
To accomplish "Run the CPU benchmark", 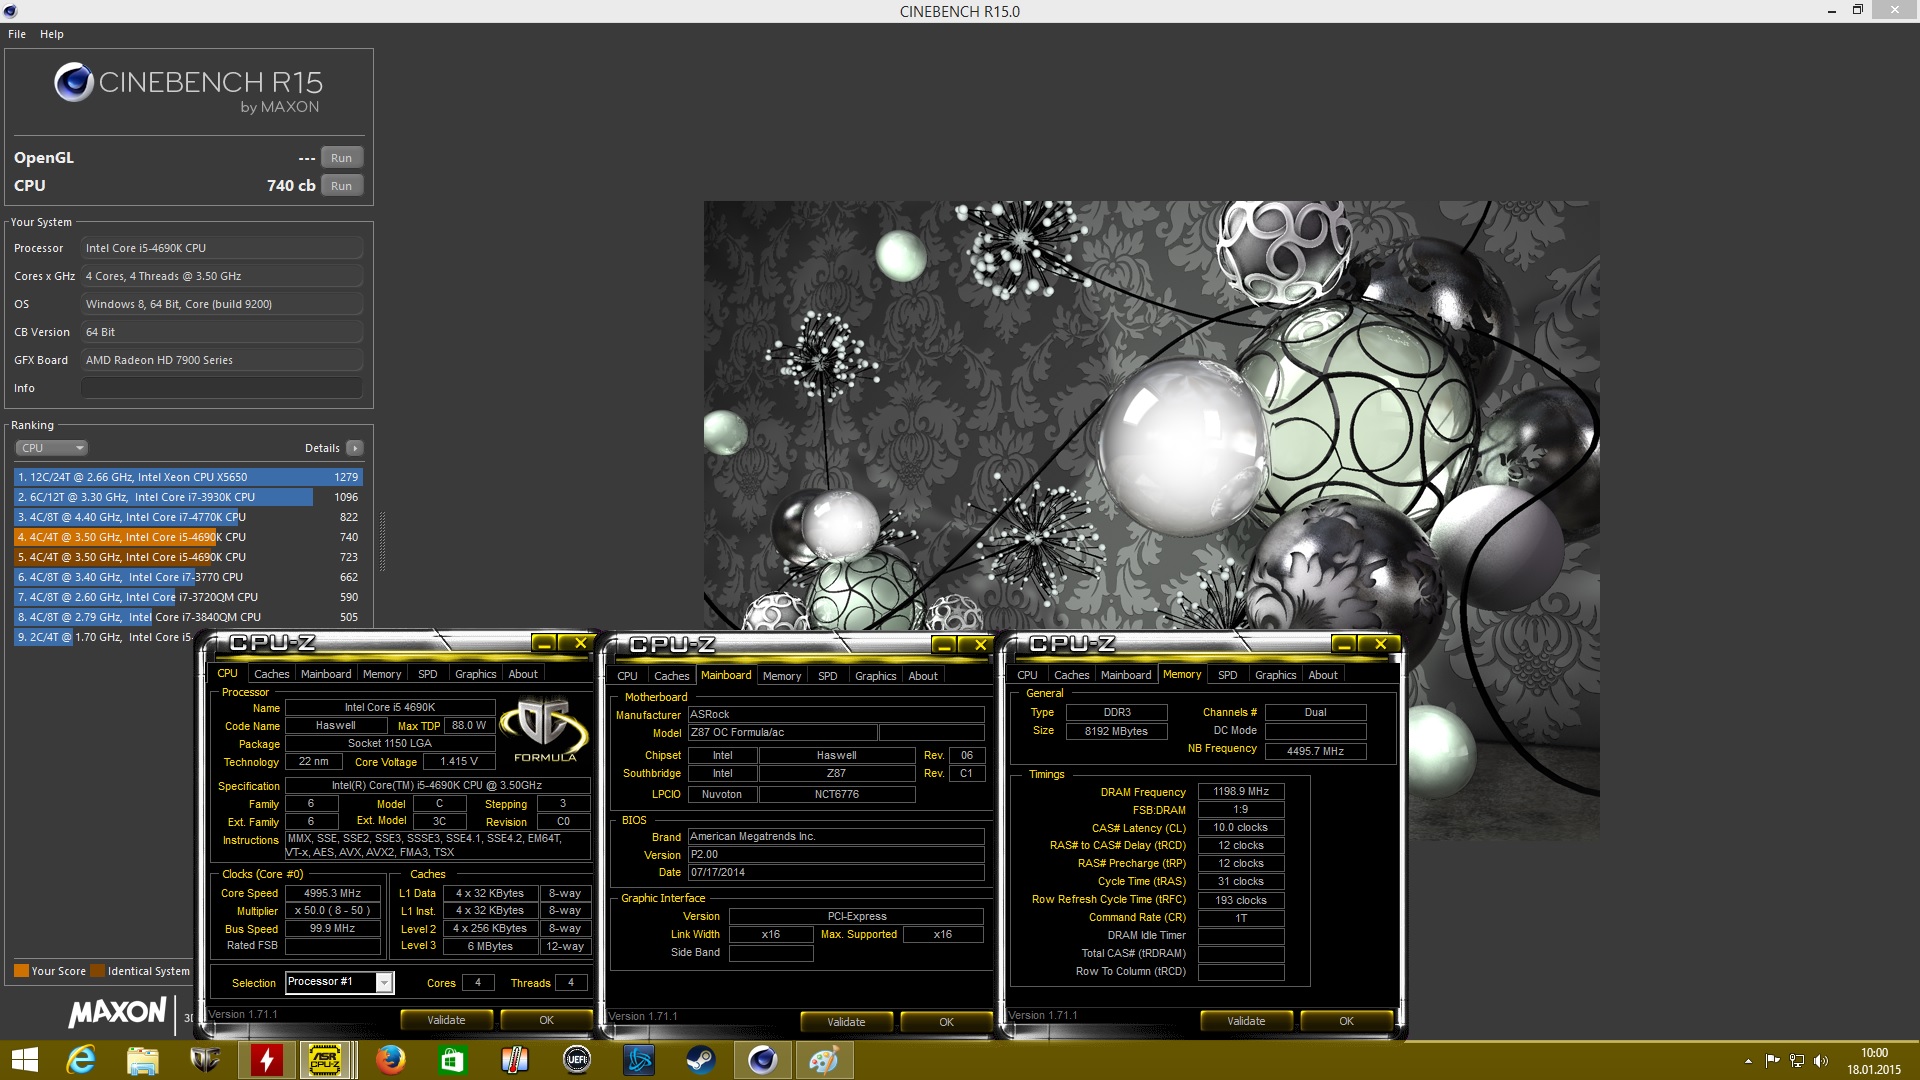I will click(x=341, y=186).
